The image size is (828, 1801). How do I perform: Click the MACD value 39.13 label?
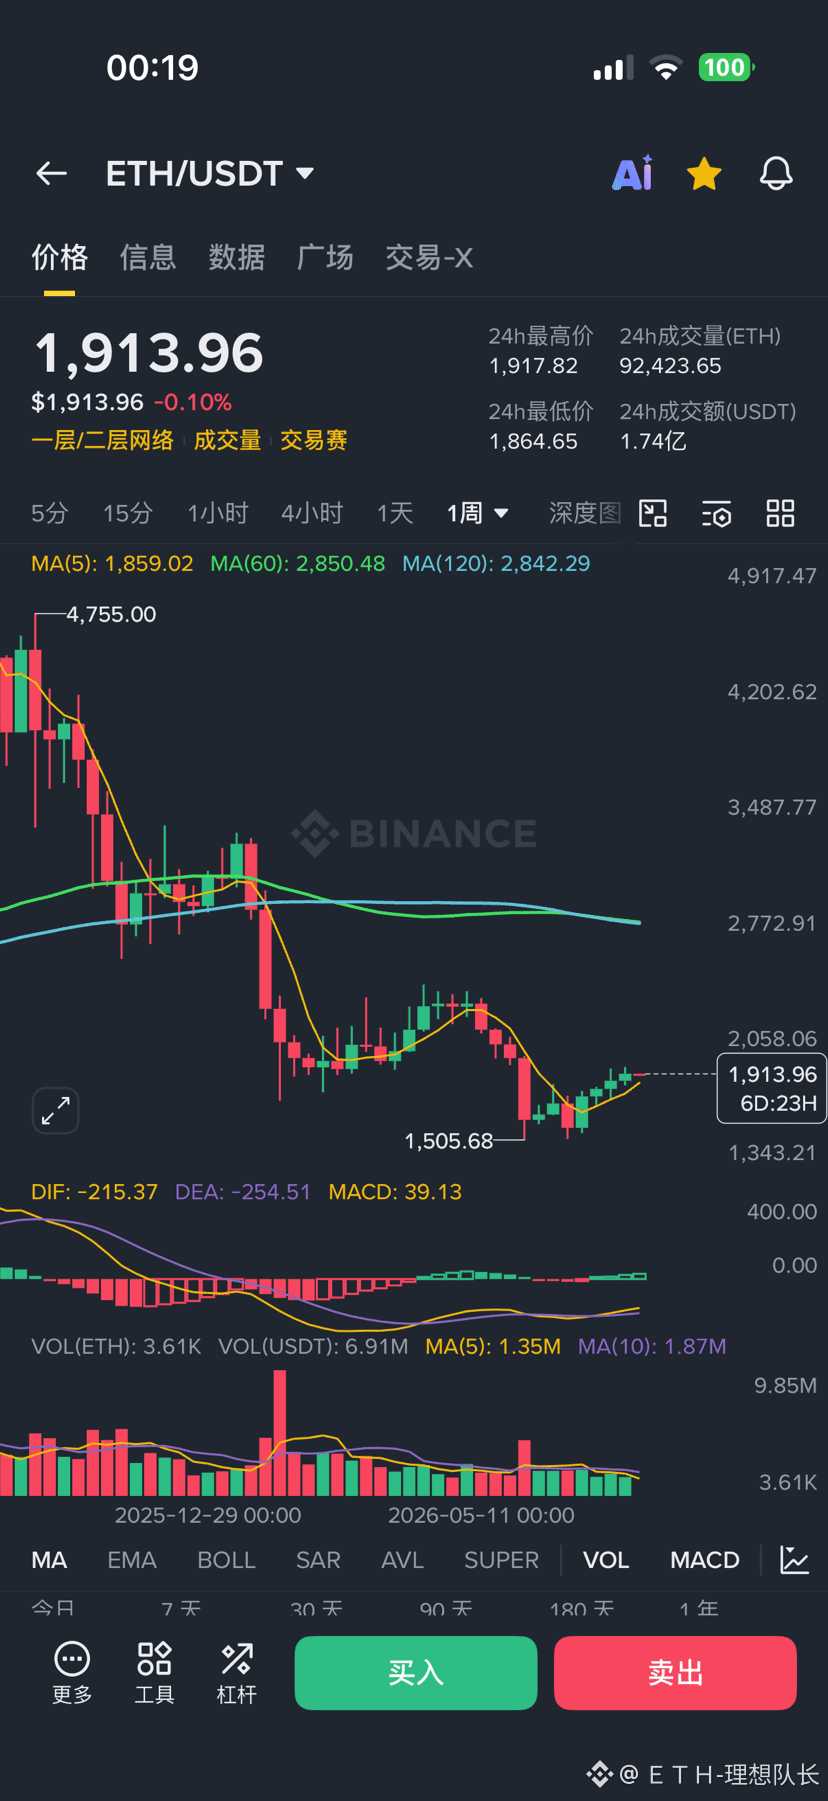click(x=395, y=1192)
